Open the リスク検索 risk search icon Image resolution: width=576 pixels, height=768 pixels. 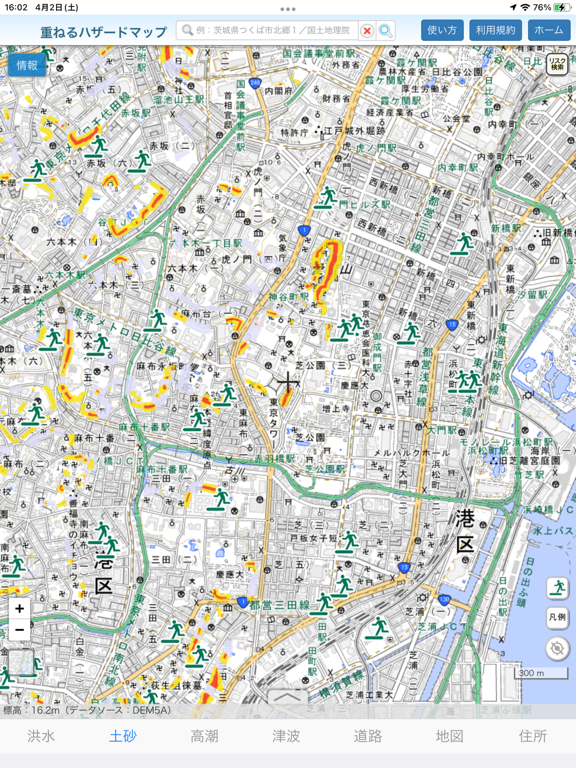tap(557, 64)
